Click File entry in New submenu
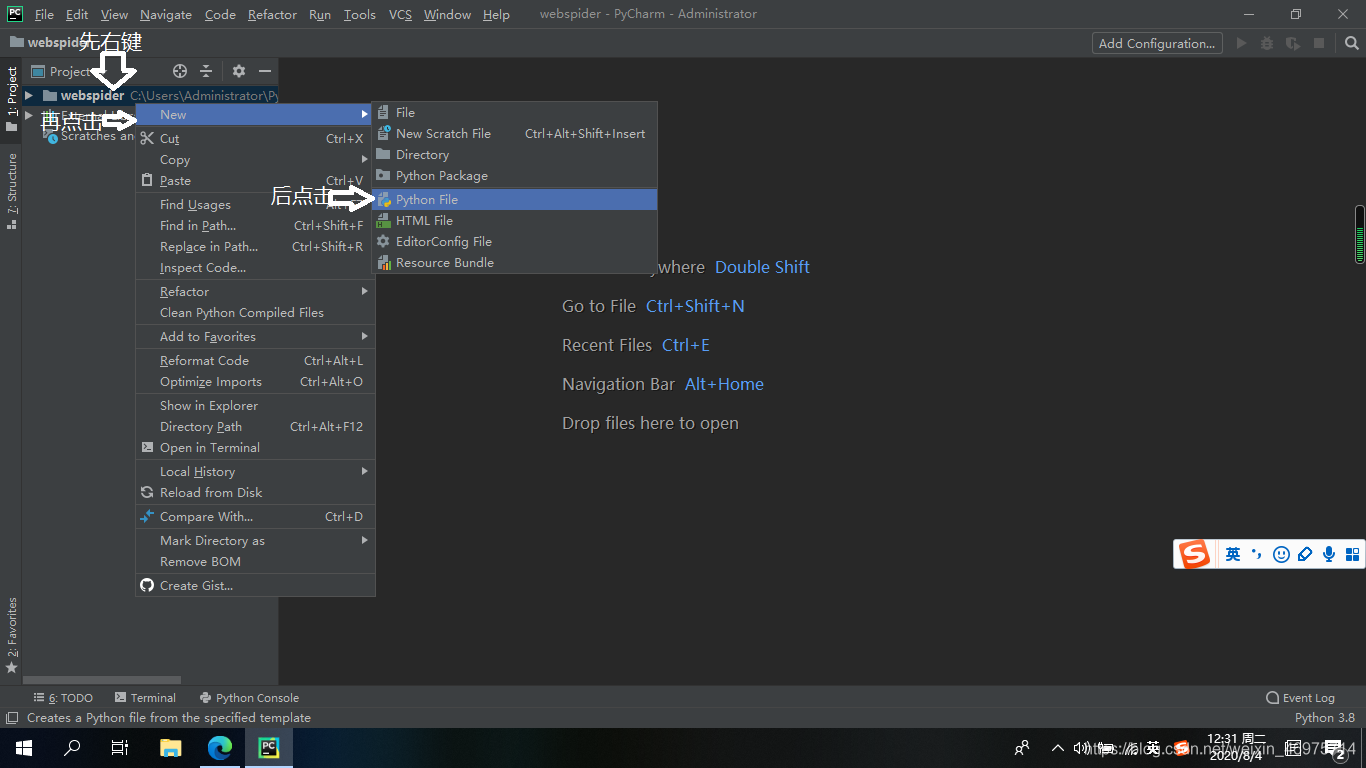This screenshot has height=768, width=1366. (x=515, y=112)
